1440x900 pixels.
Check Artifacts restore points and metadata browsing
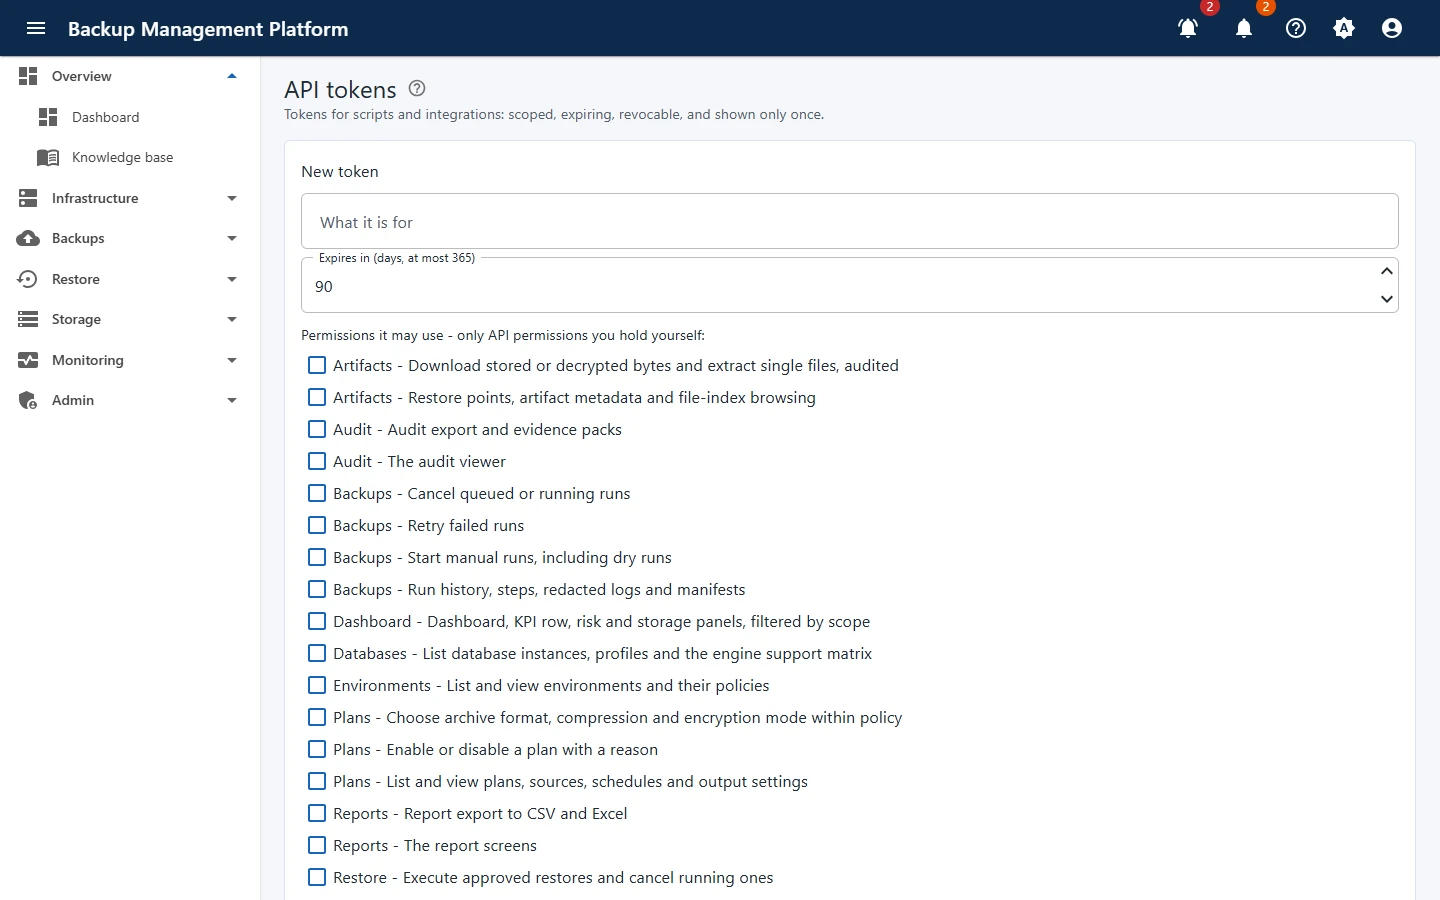click(x=317, y=397)
